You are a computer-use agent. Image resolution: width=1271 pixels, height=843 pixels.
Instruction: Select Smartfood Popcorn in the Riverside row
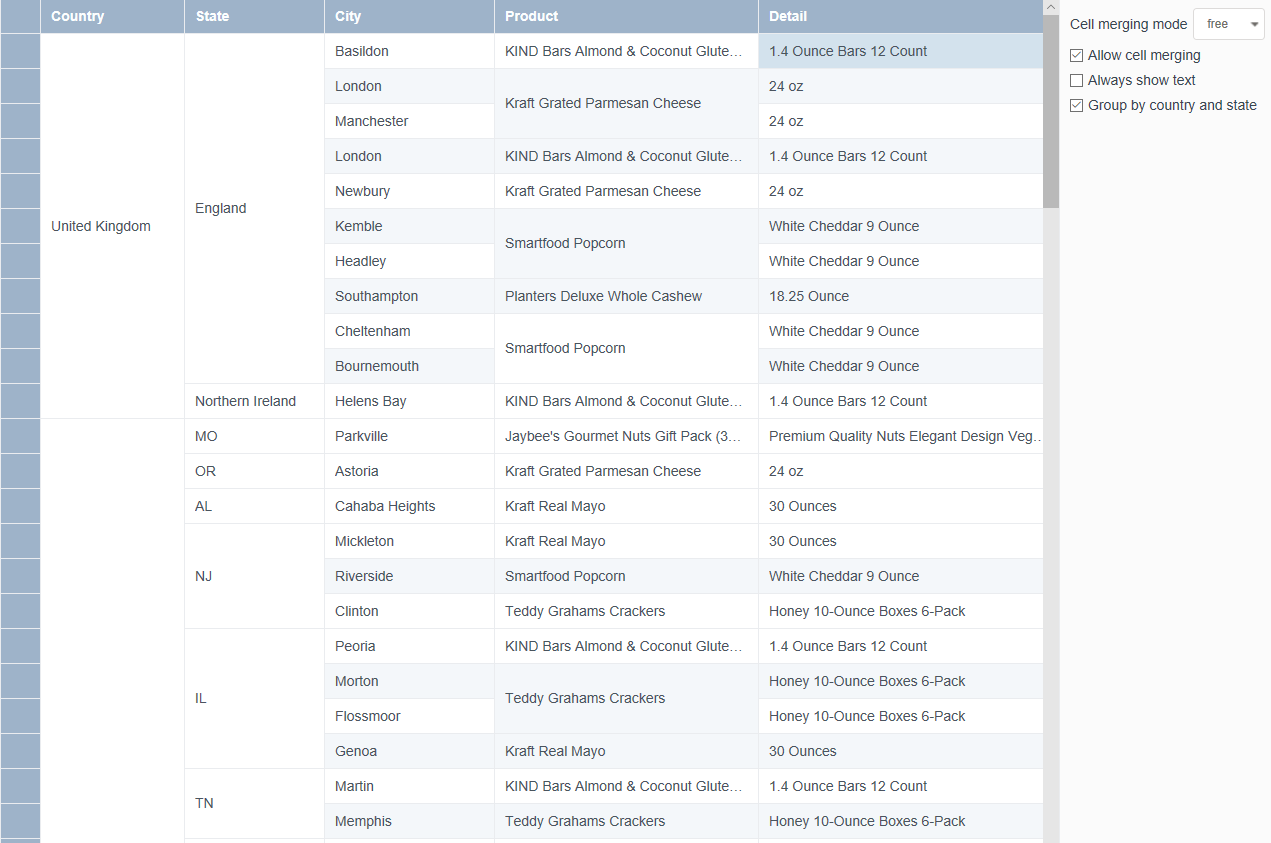point(626,576)
